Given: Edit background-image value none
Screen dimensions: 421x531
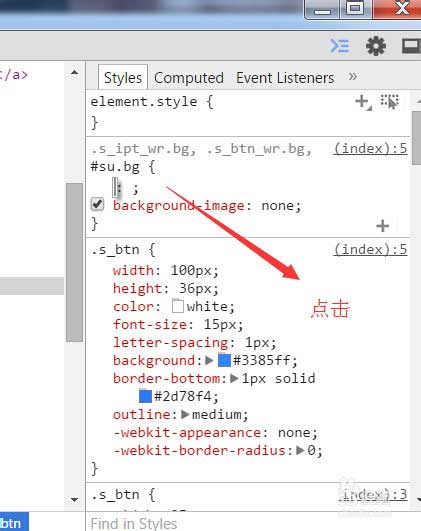Looking at the screenshot, I should pyautogui.click(x=277, y=206).
